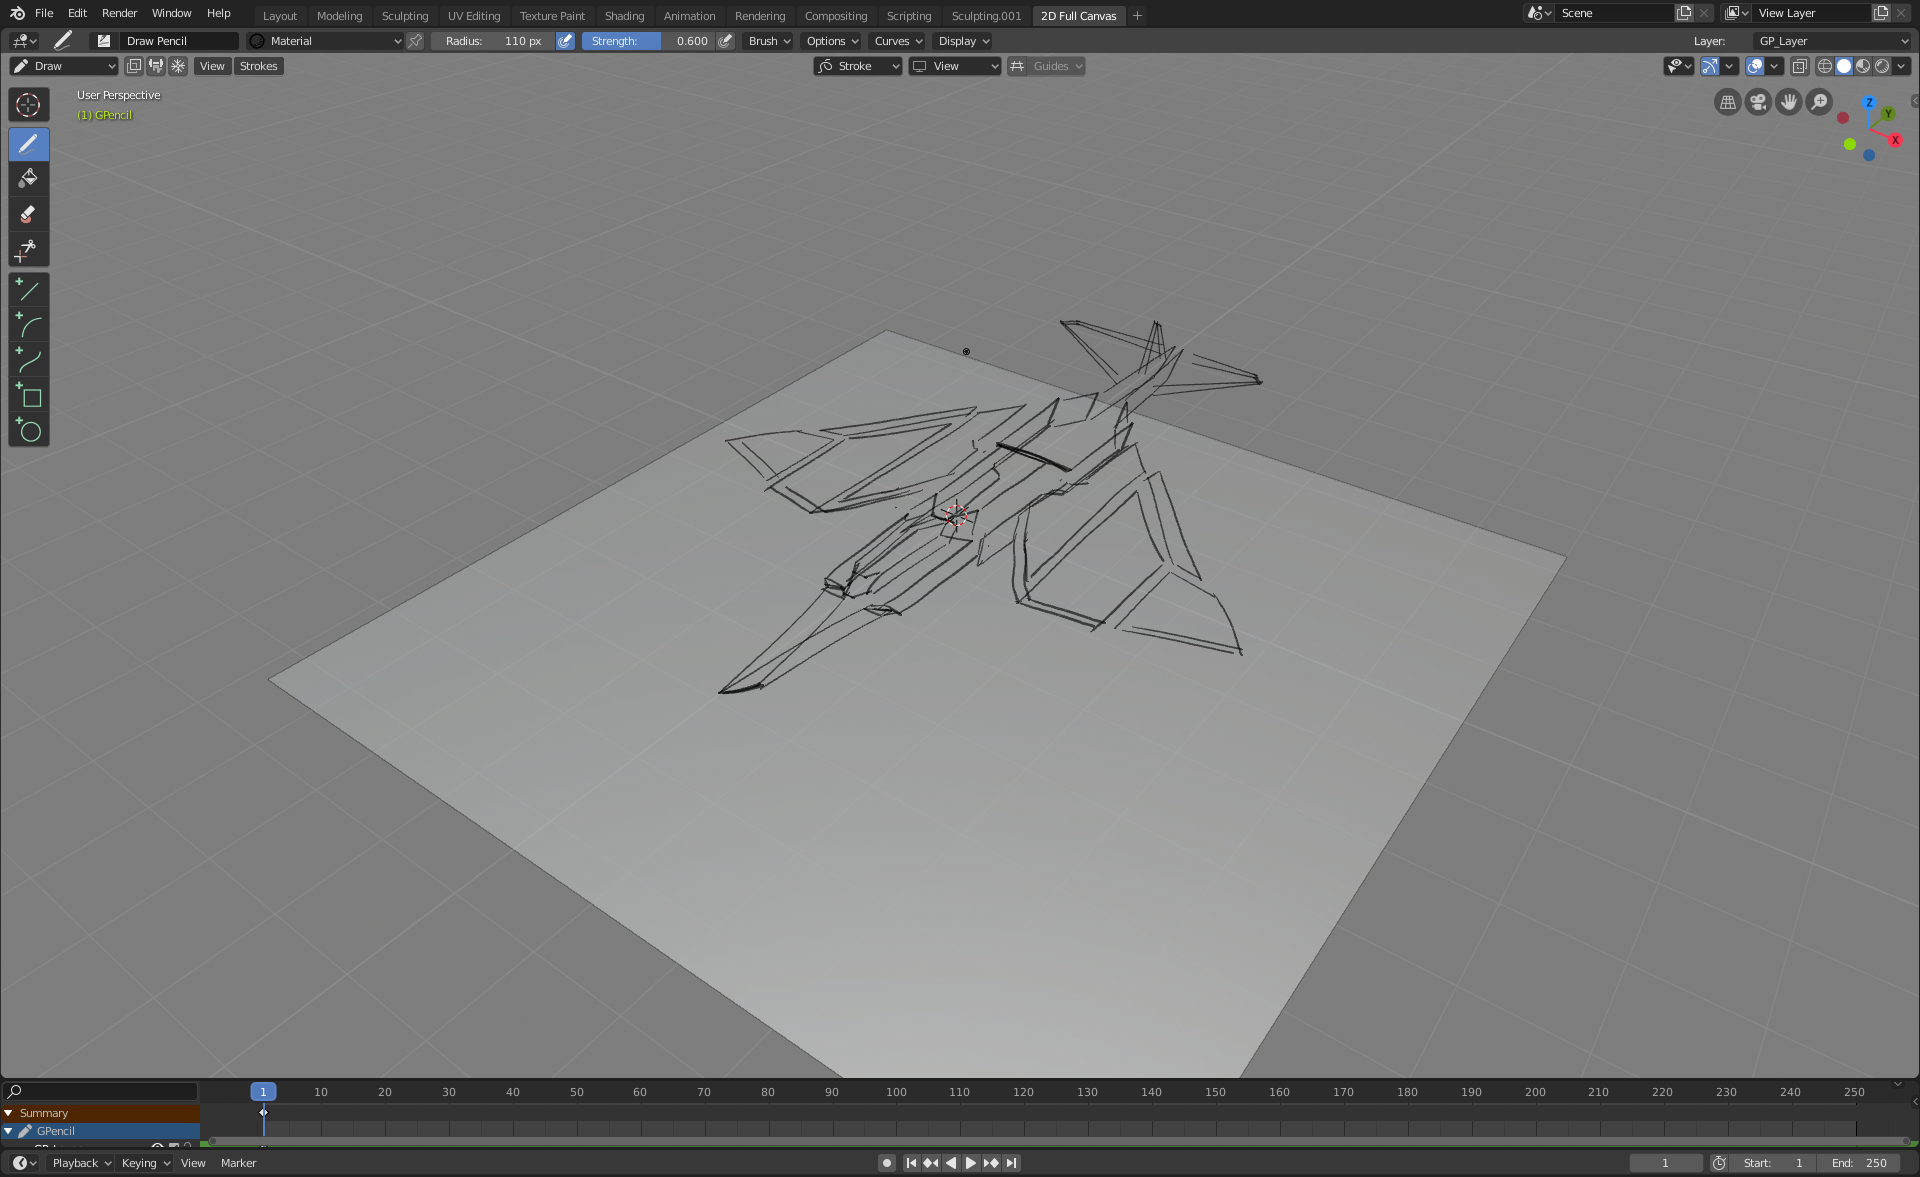This screenshot has height=1177, width=1920.
Task: Toggle radius pressure sensitivity button
Action: 565,41
